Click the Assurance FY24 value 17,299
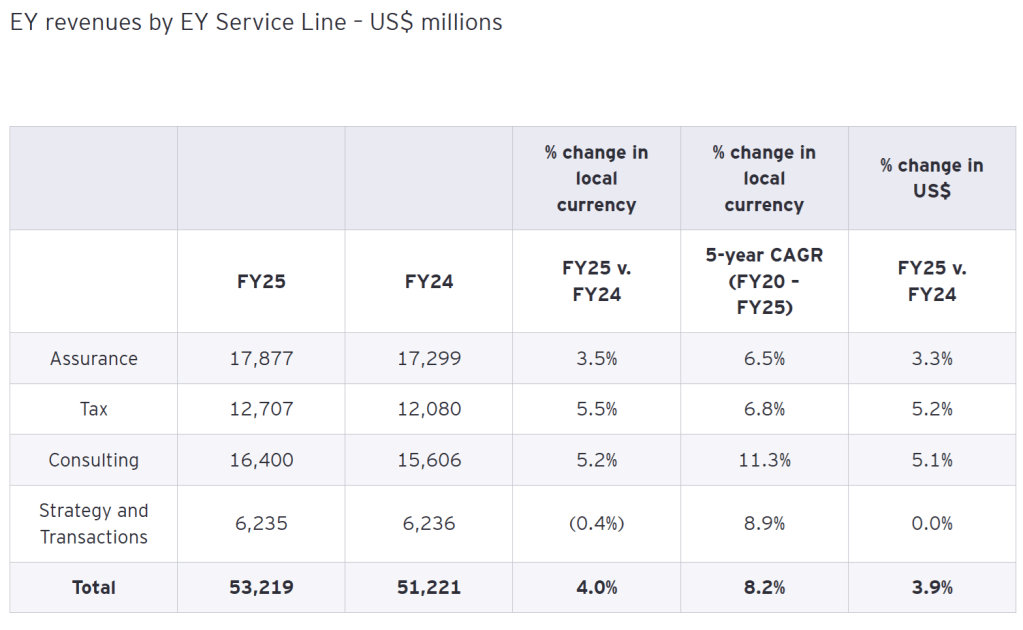The width and height of the screenshot is (1023, 630). pos(429,358)
